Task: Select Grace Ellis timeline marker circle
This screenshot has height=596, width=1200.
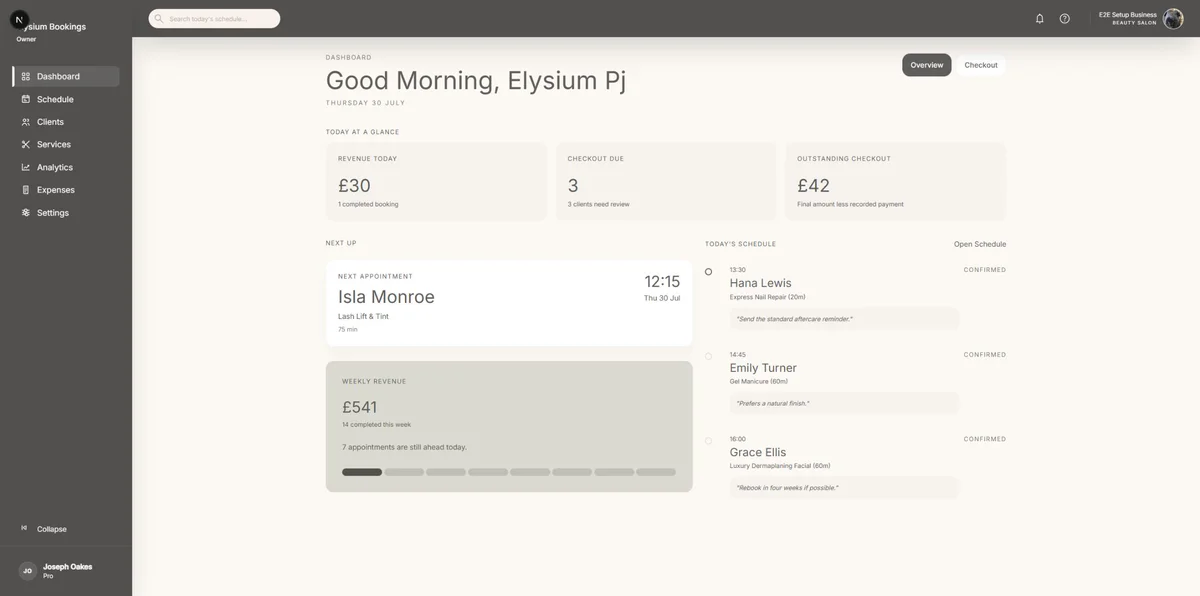Action: [709, 441]
